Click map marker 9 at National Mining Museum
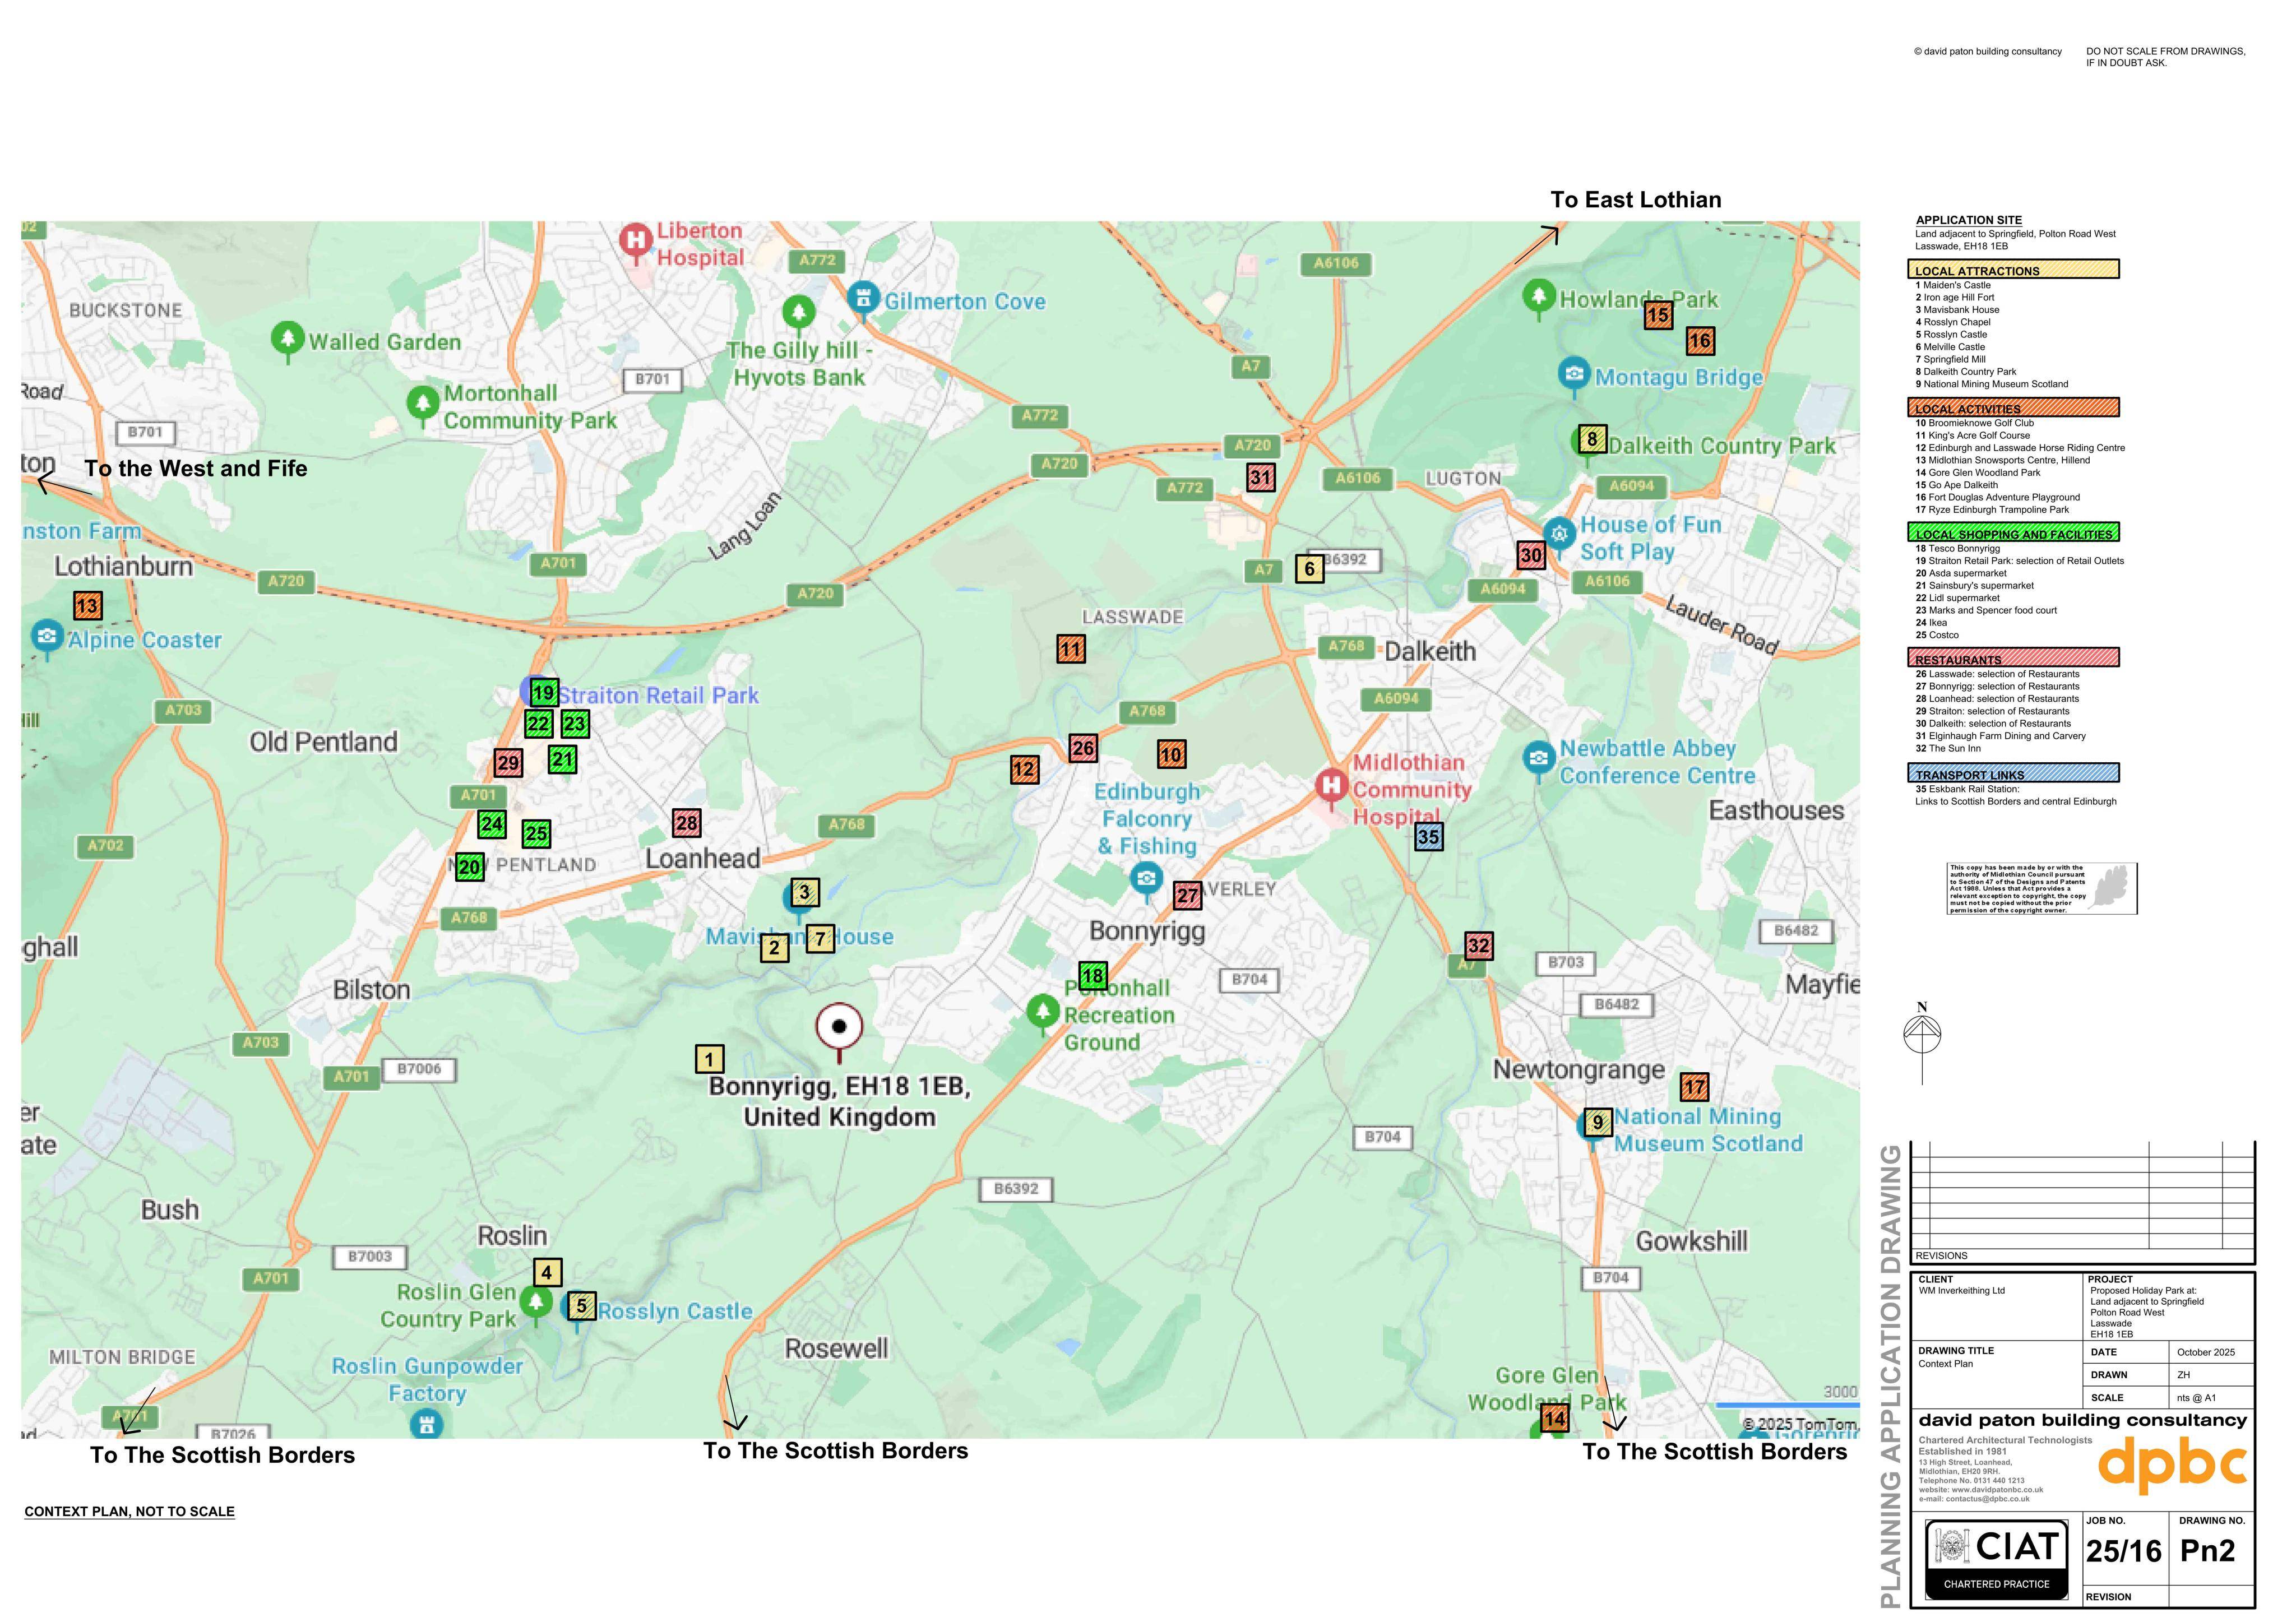2296x1622 pixels. click(1598, 1122)
